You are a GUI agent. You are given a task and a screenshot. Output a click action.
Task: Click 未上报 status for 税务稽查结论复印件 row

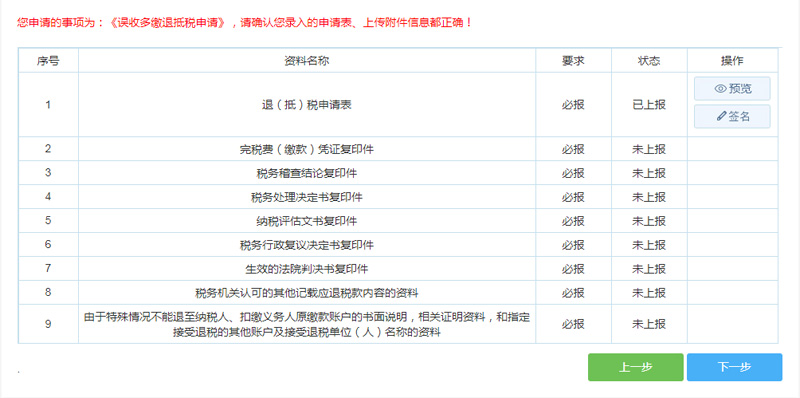point(649,173)
